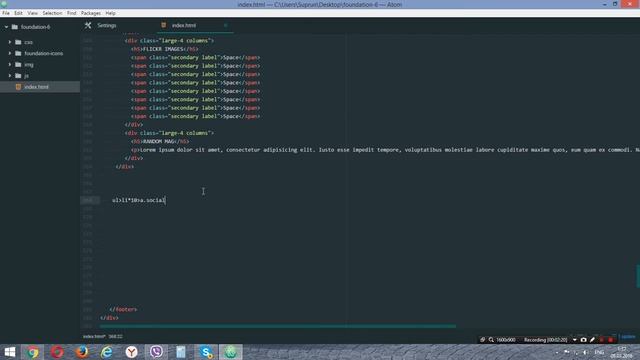The width and height of the screenshot is (640, 360).
Task: Open the Packages menu
Action: [x=91, y=13]
